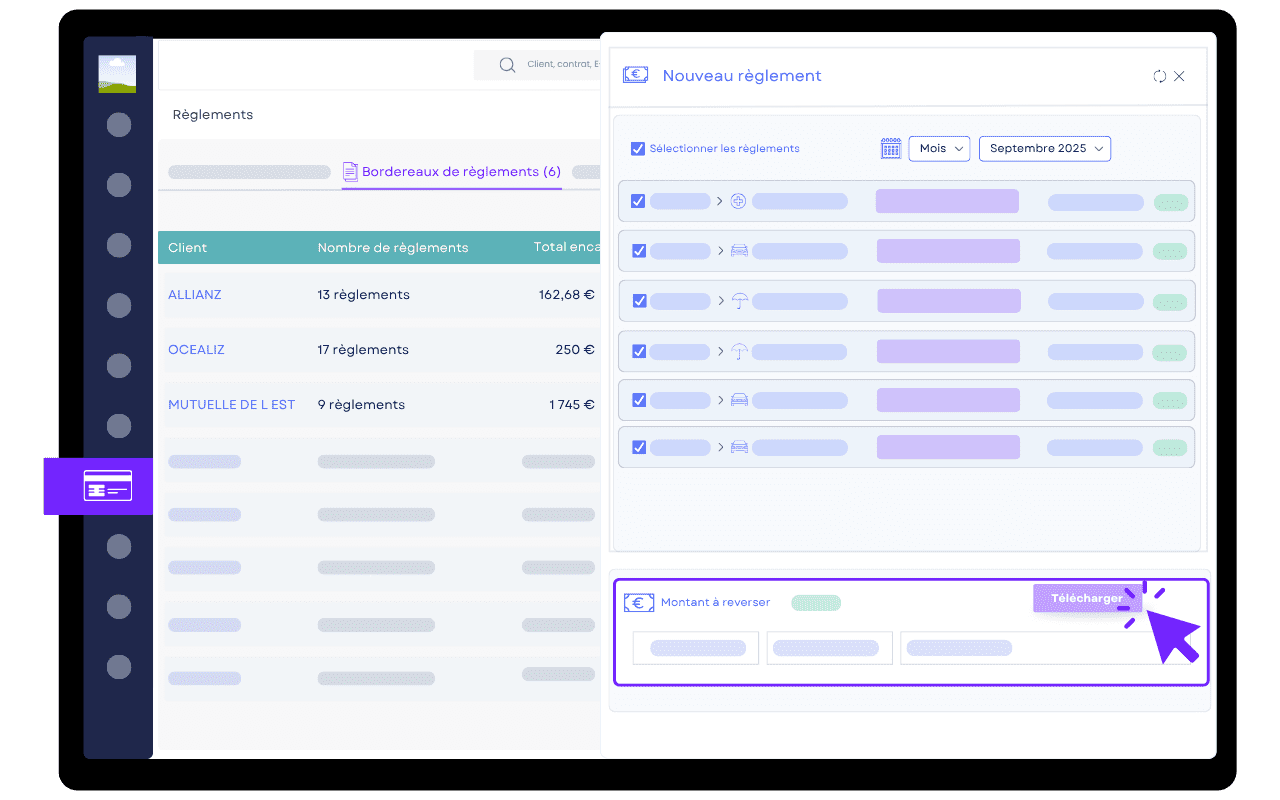Open the ALLIANZ client link
Viewport: 1280px width, 800px height.
click(x=195, y=295)
